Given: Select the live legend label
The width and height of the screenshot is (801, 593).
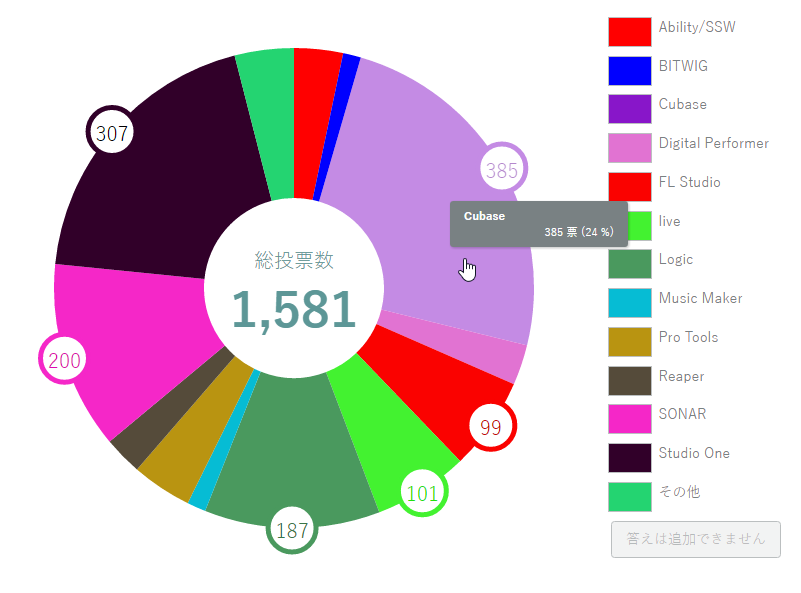Looking at the screenshot, I should tap(669, 221).
